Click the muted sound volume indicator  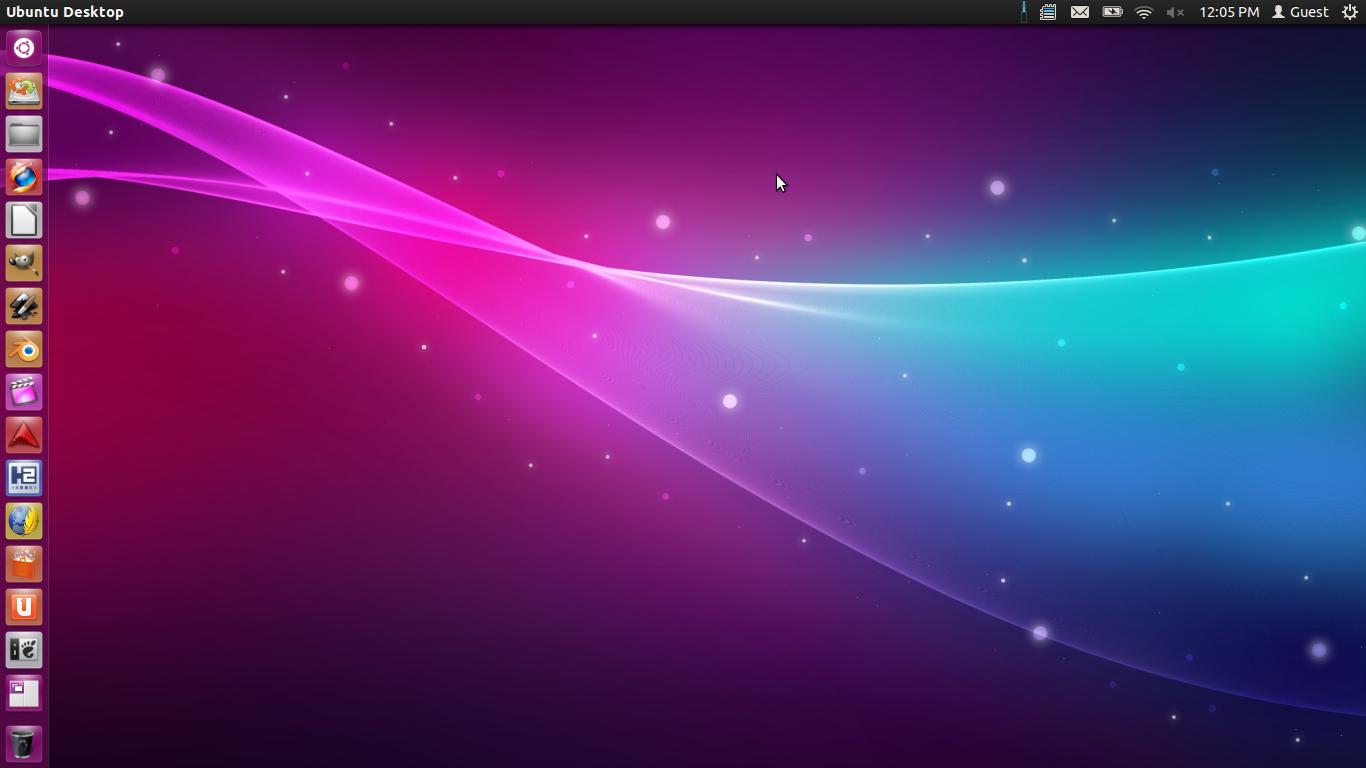click(x=1175, y=12)
